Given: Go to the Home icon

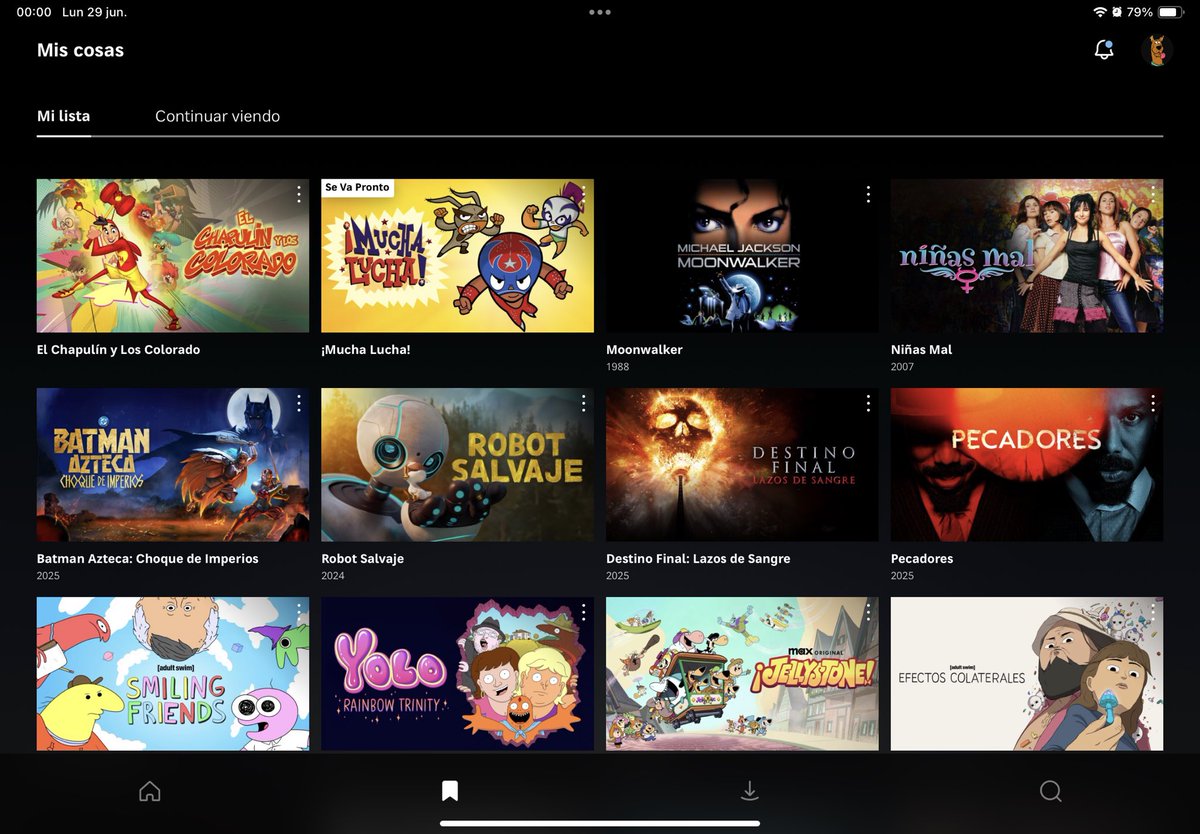Looking at the screenshot, I should pyautogui.click(x=150, y=791).
